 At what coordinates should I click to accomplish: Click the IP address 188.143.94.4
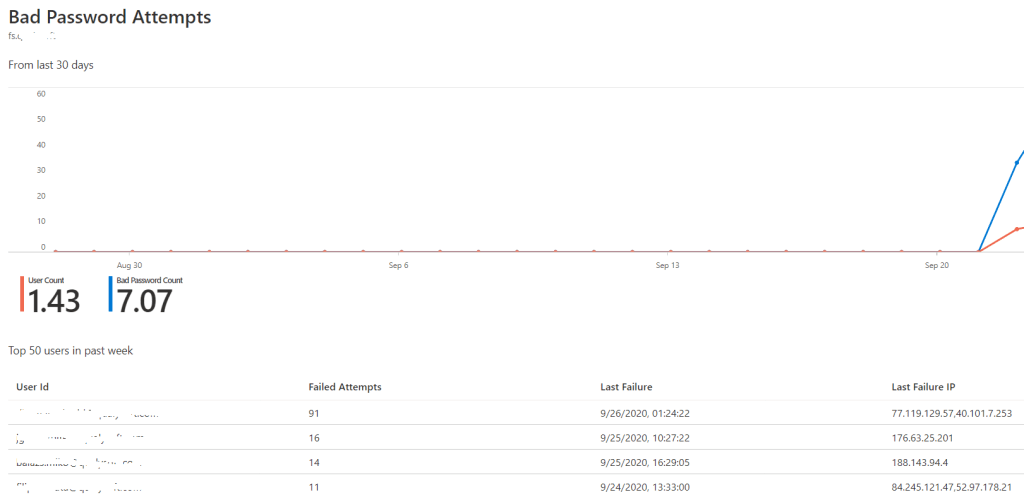click(925, 463)
